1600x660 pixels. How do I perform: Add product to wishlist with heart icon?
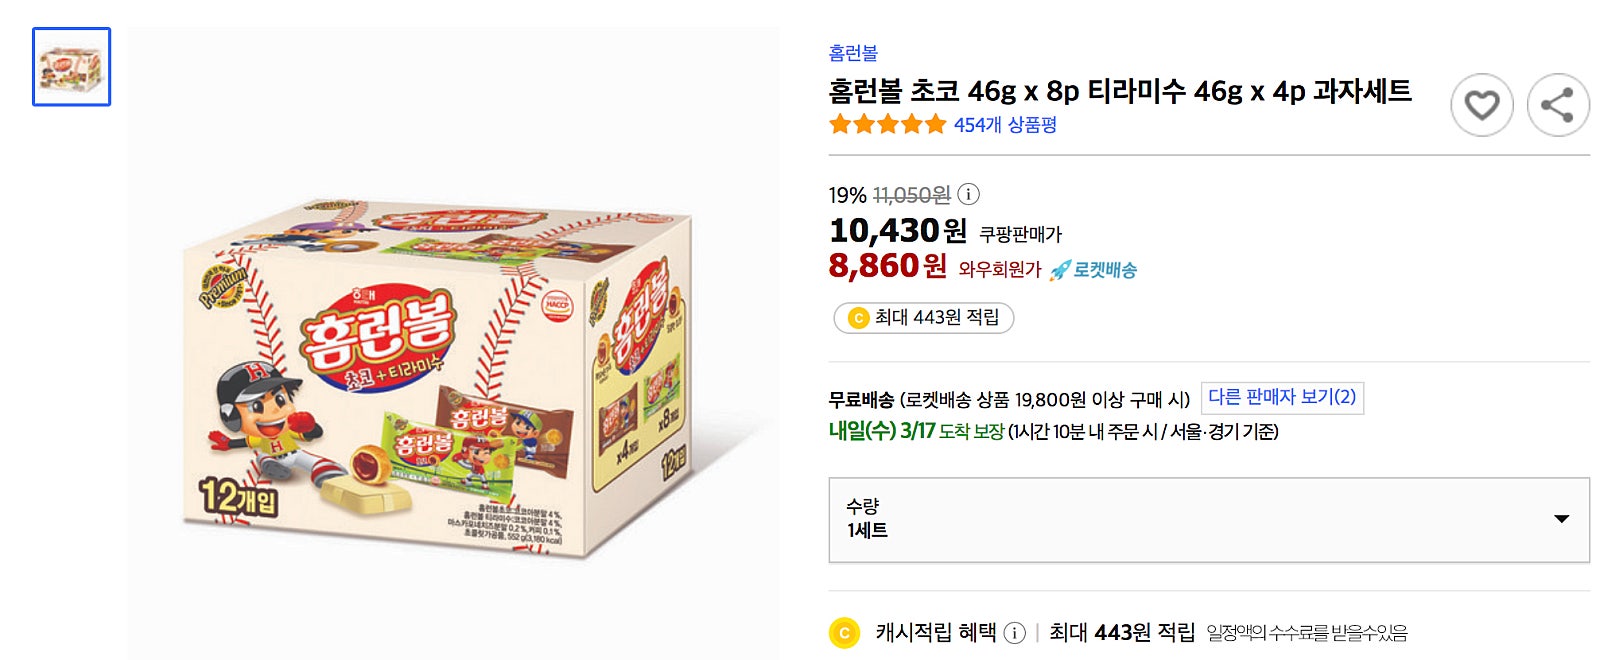1481,105
